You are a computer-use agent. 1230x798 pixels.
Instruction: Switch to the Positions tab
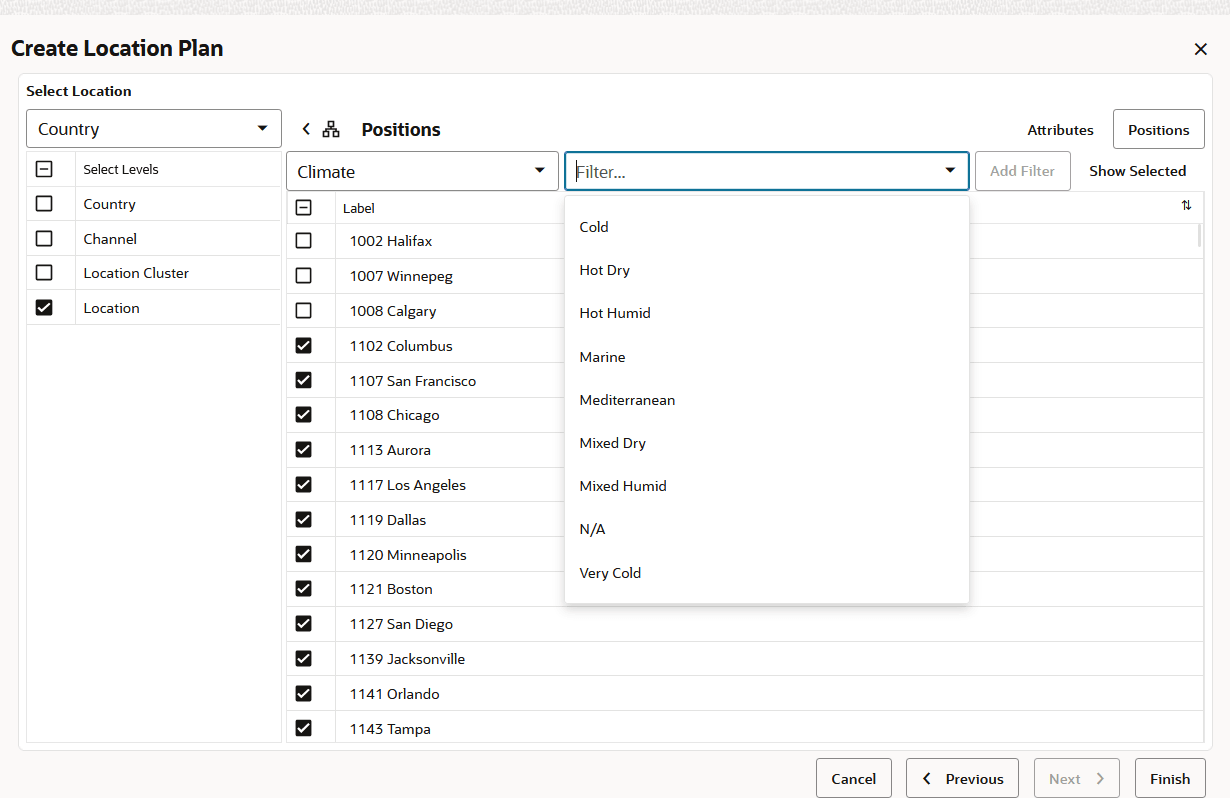pos(1158,129)
